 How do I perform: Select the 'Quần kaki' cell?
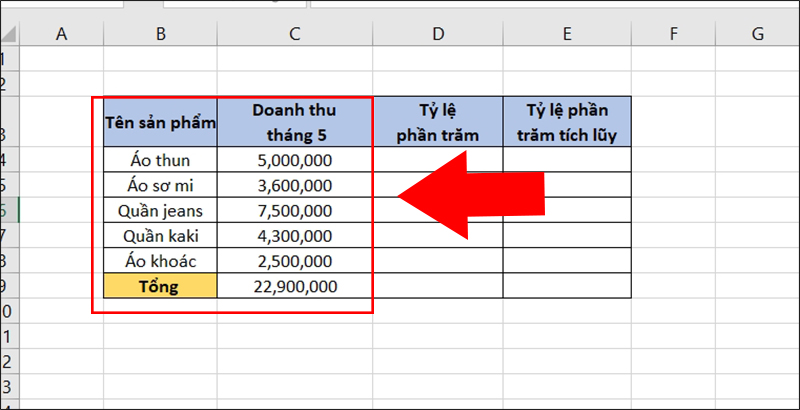coord(160,235)
